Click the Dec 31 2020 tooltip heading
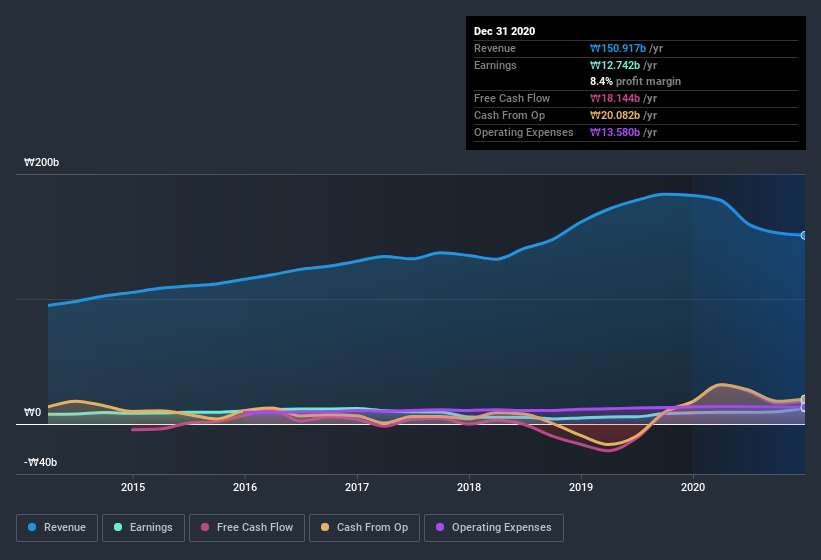Viewport: 821px width, 560px height. click(x=504, y=31)
